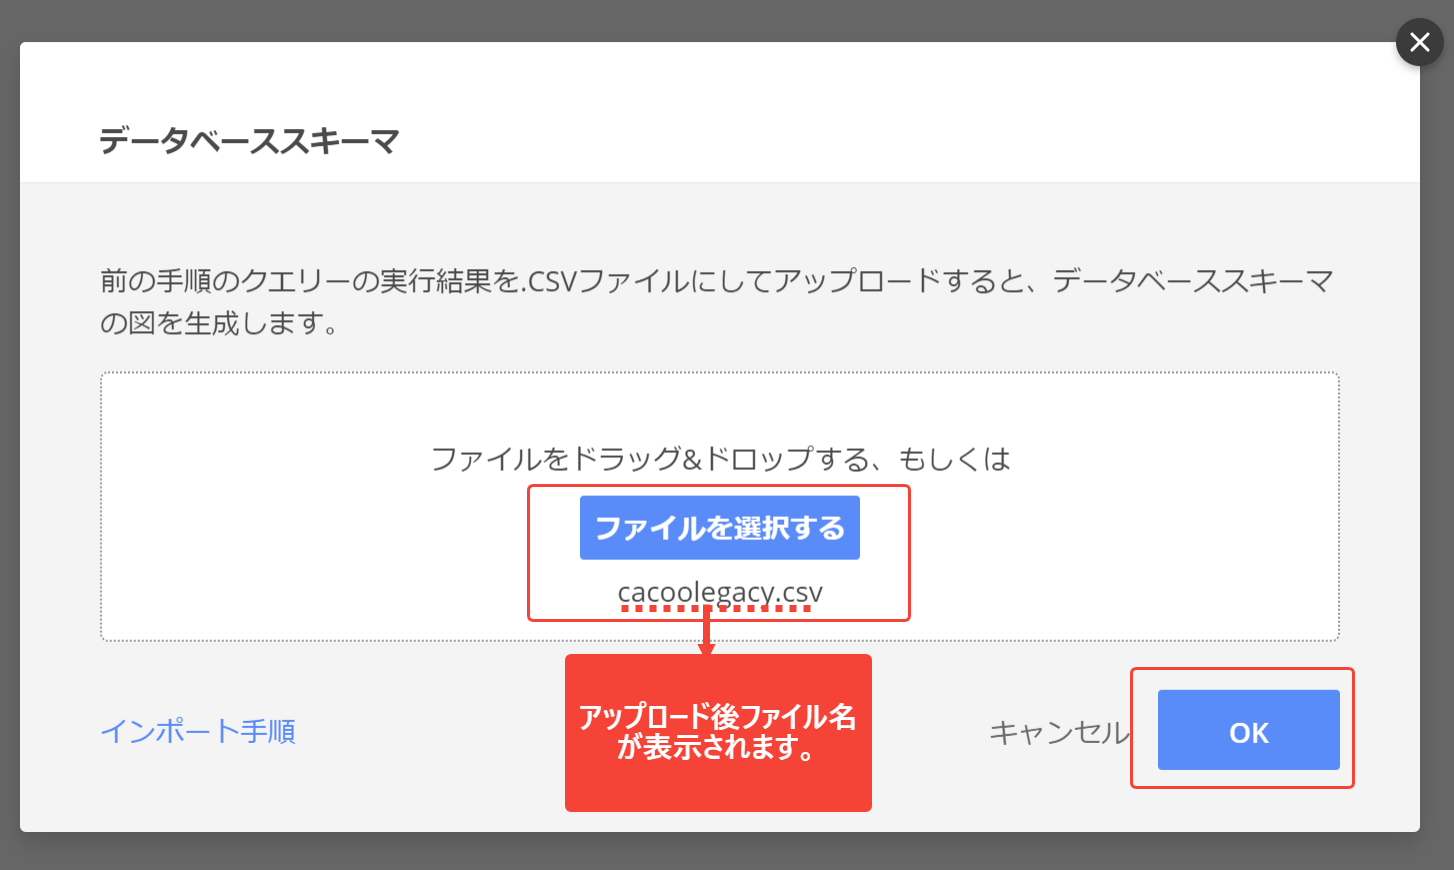Click the の図を生成します text line
Screen dimensions: 1454x870
click(220, 323)
